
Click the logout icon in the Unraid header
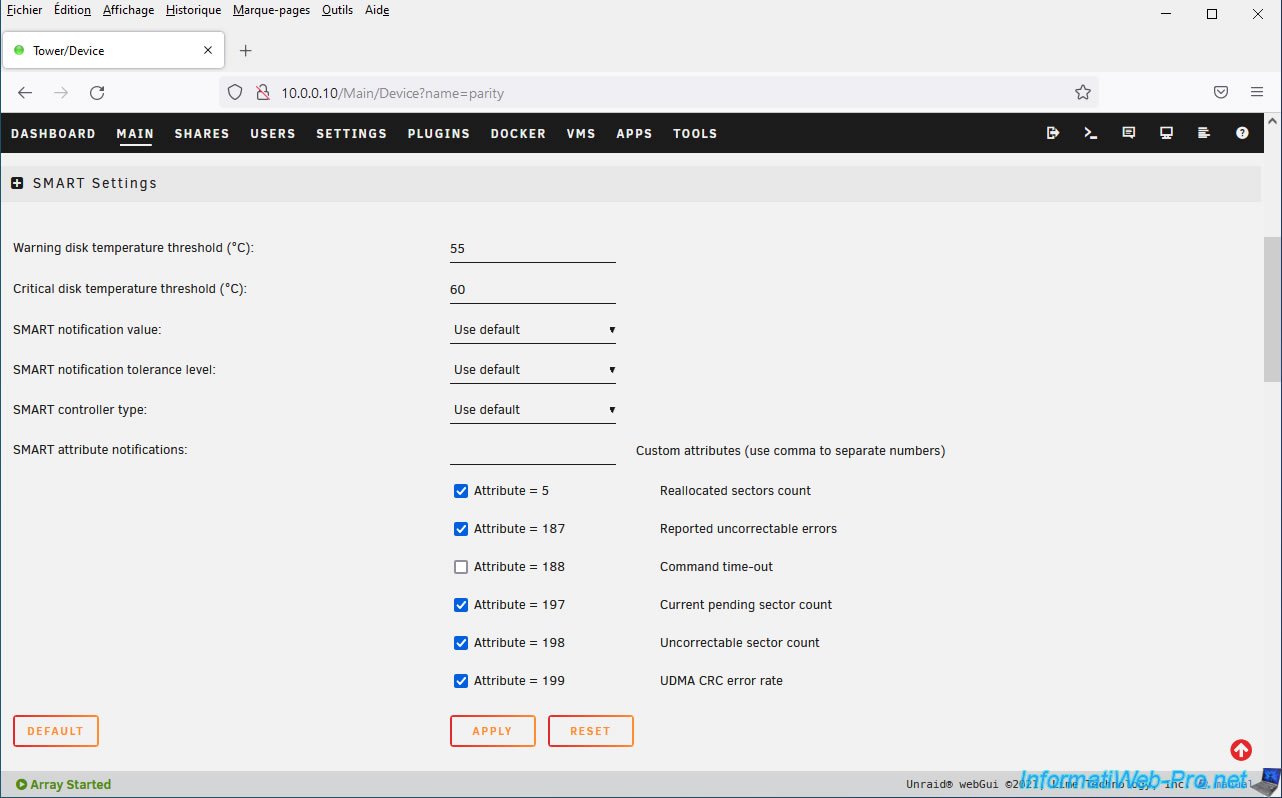1053,133
